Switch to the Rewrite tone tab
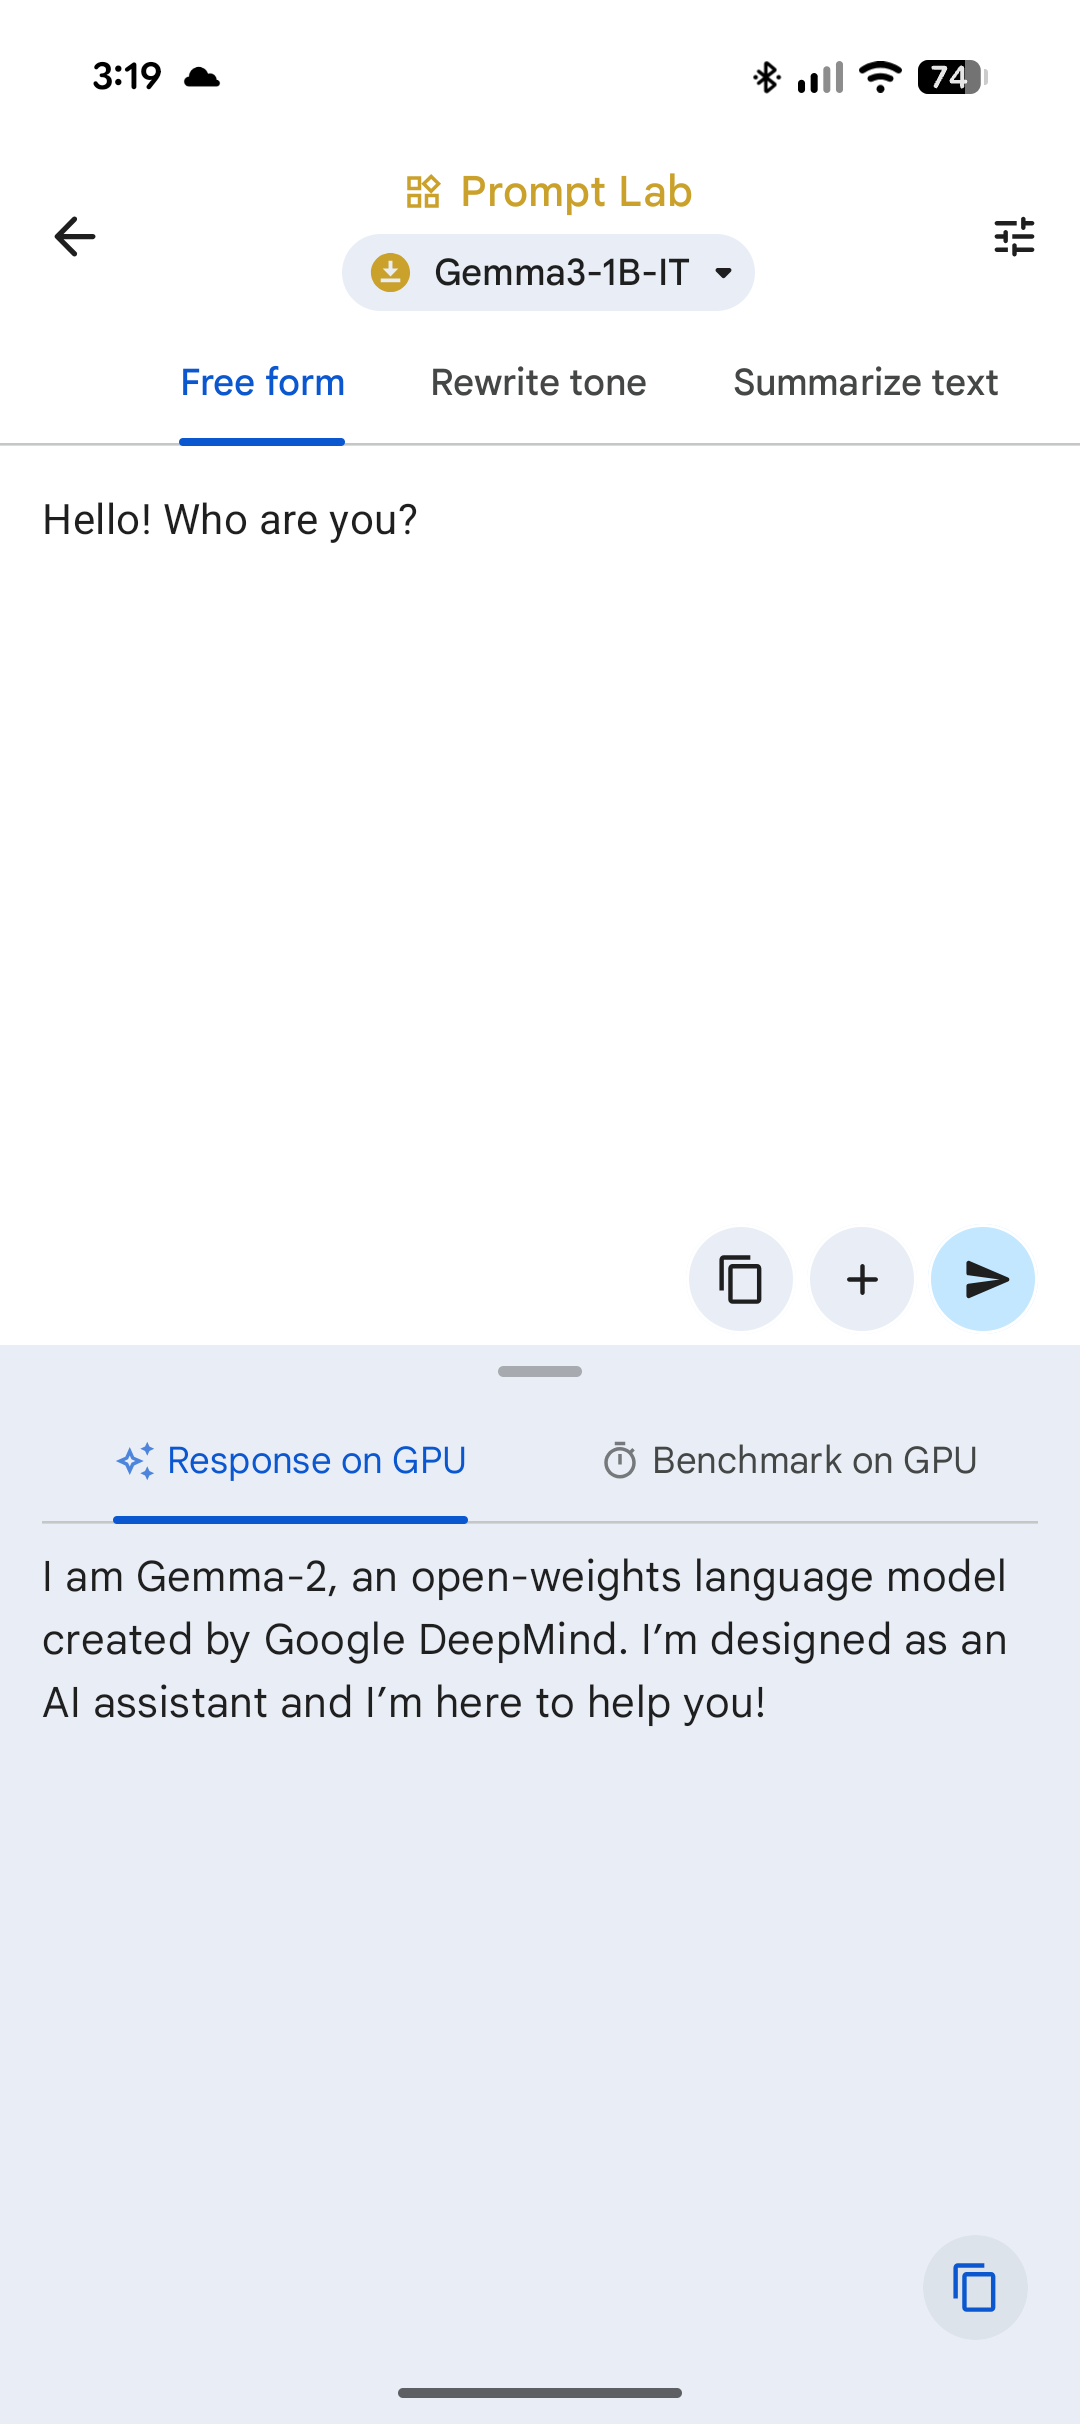Viewport: 1080px width, 2424px height. (538, 383)
